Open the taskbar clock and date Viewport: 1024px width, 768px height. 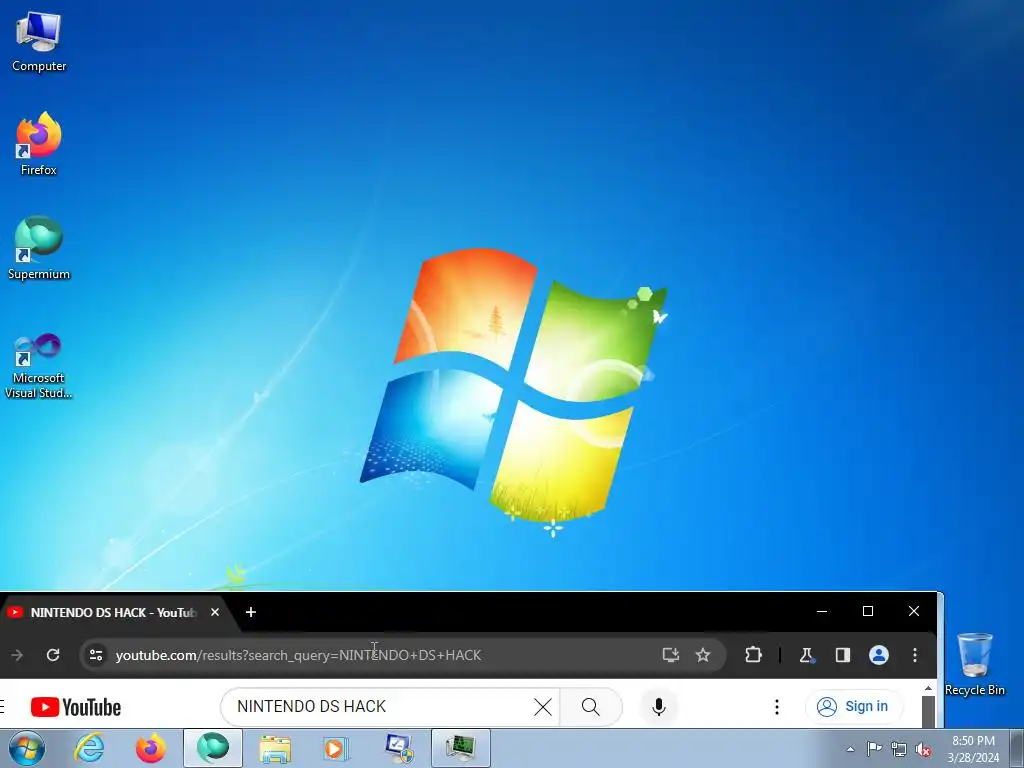point(973,749)
